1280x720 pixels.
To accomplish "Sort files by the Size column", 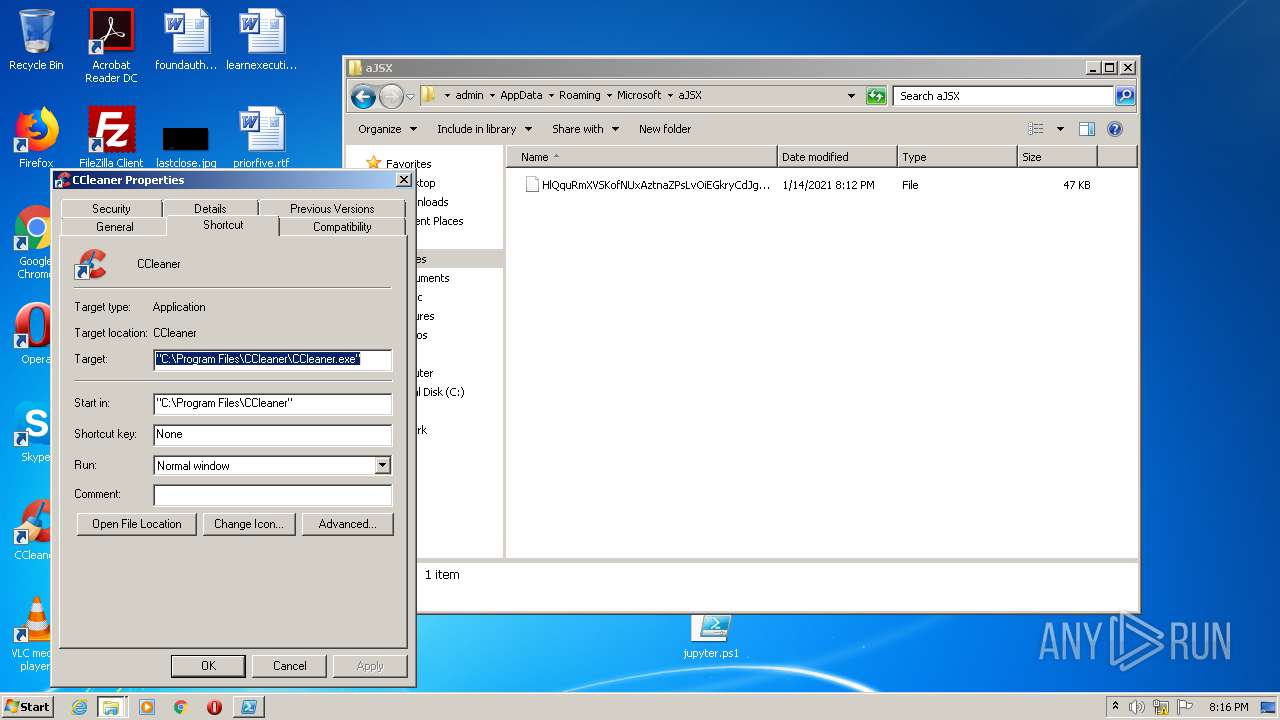I will 1057,157.
